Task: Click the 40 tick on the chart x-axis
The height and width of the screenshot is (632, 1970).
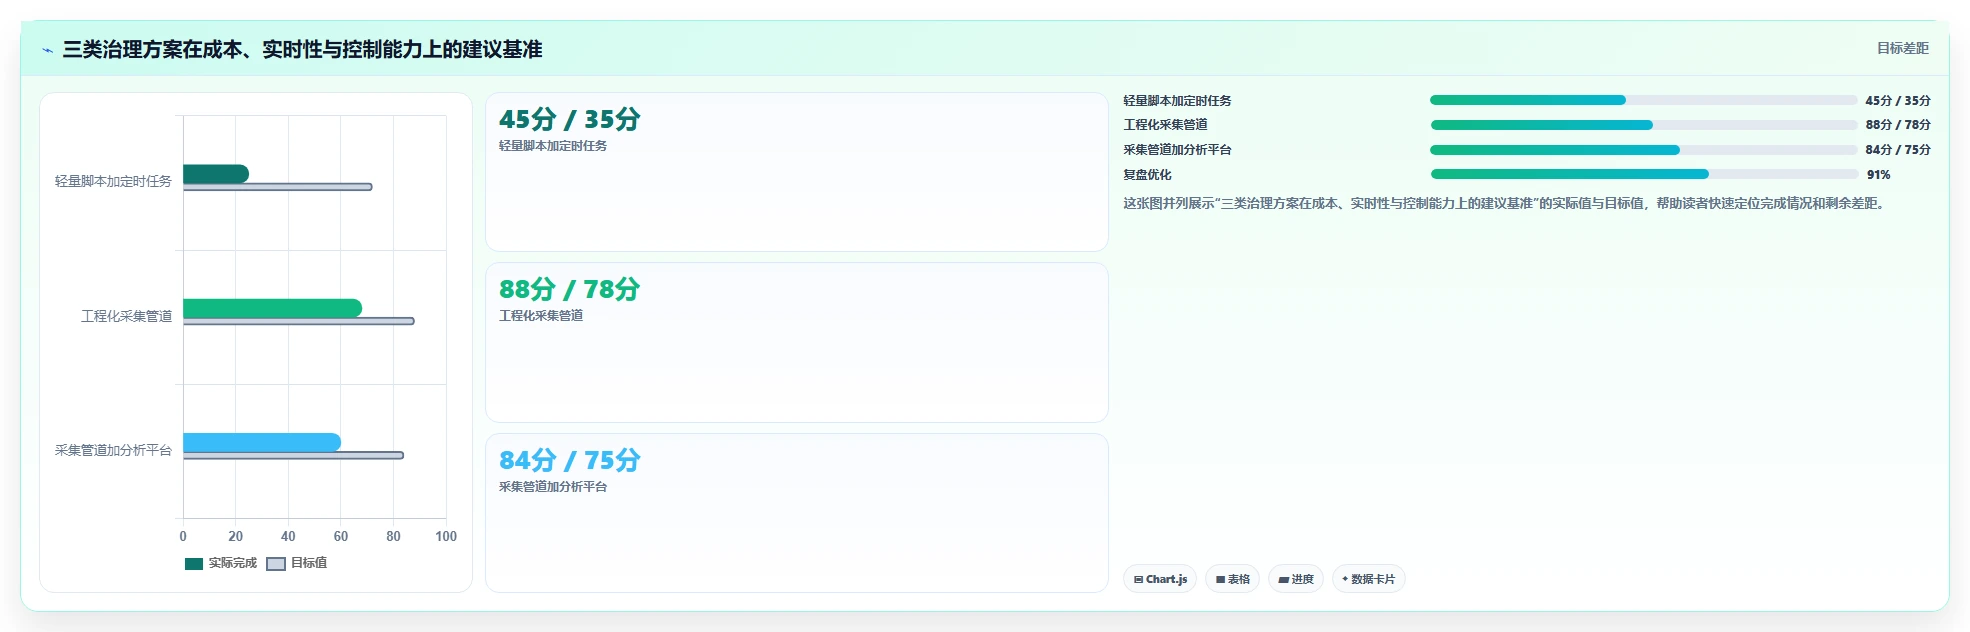Action: [288, 536]
